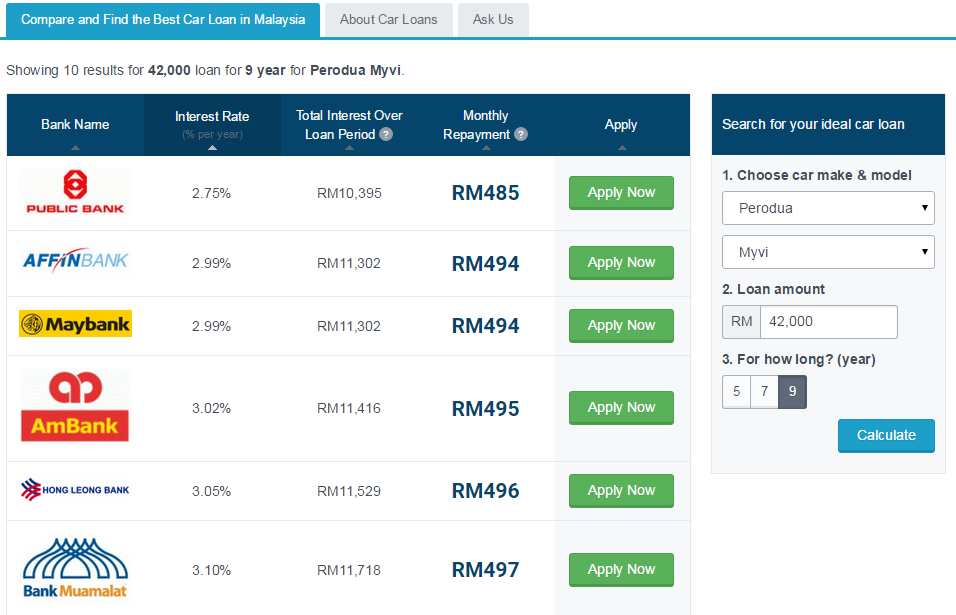Viewport: 956px width, 615px height.
Task: Click the RM496 monthly repayment
Action: point(485,491)
